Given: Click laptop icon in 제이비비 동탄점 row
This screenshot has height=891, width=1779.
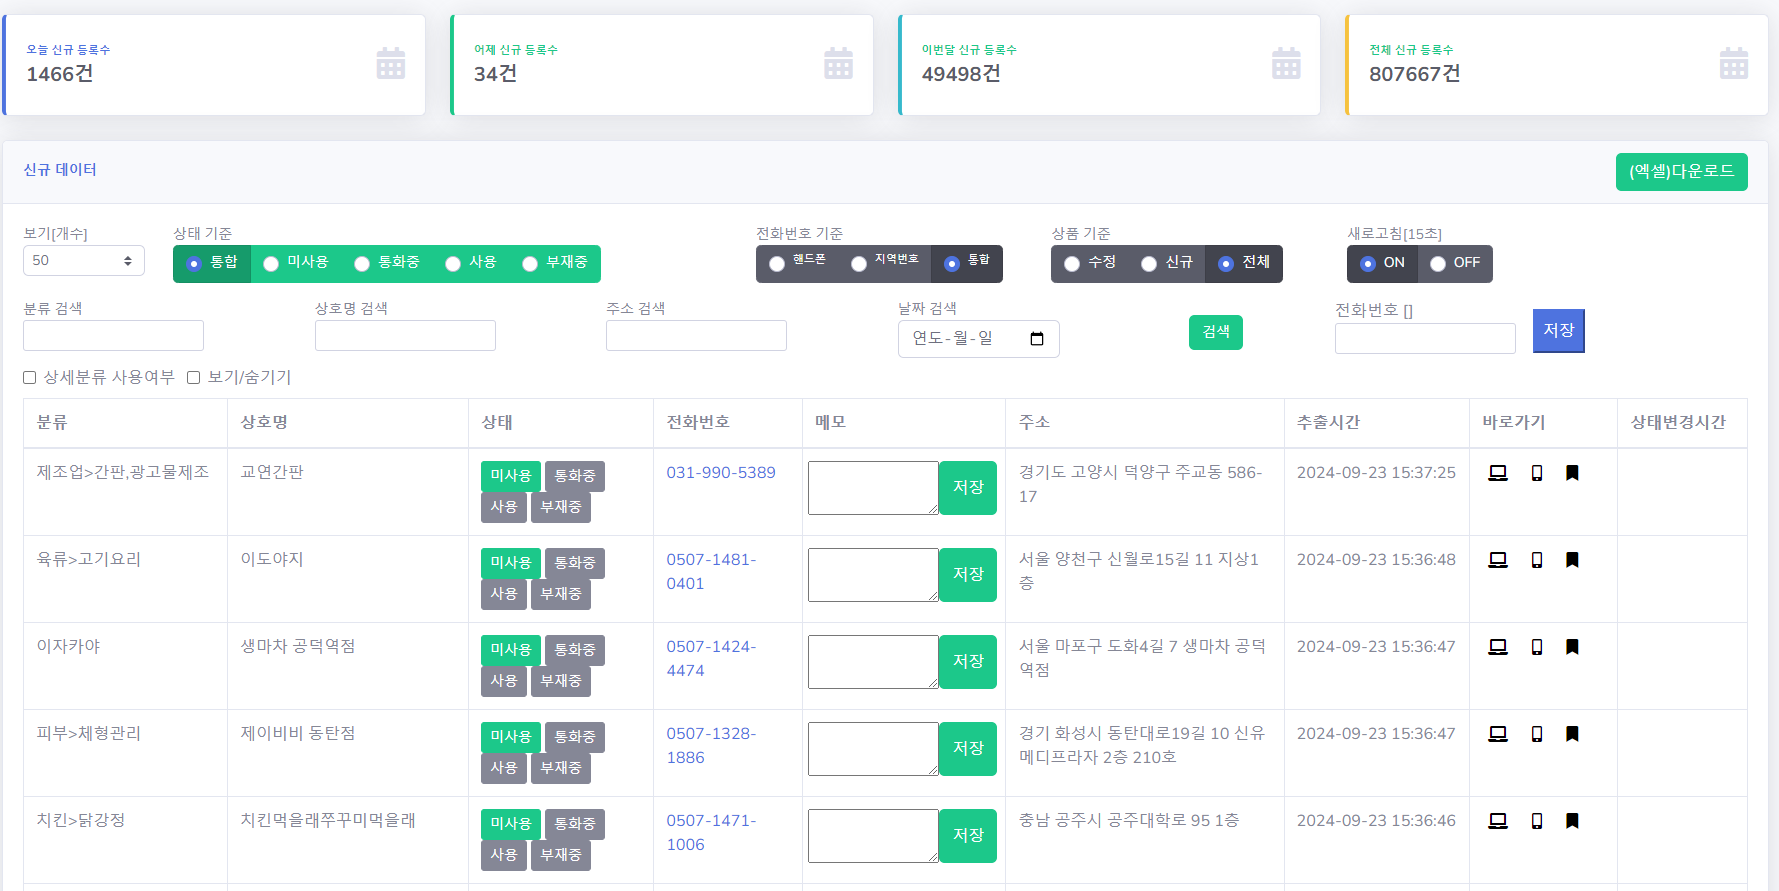Looking at the screenshot, I should click(x=1497, y=734).
